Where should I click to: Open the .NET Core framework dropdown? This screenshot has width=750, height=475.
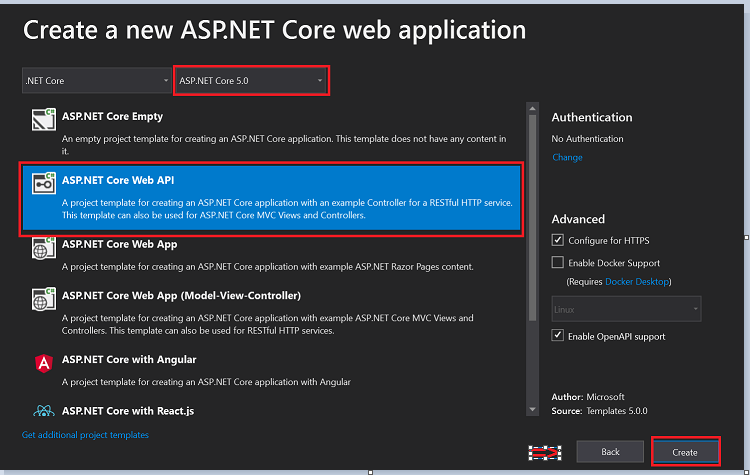pos(97,80)
